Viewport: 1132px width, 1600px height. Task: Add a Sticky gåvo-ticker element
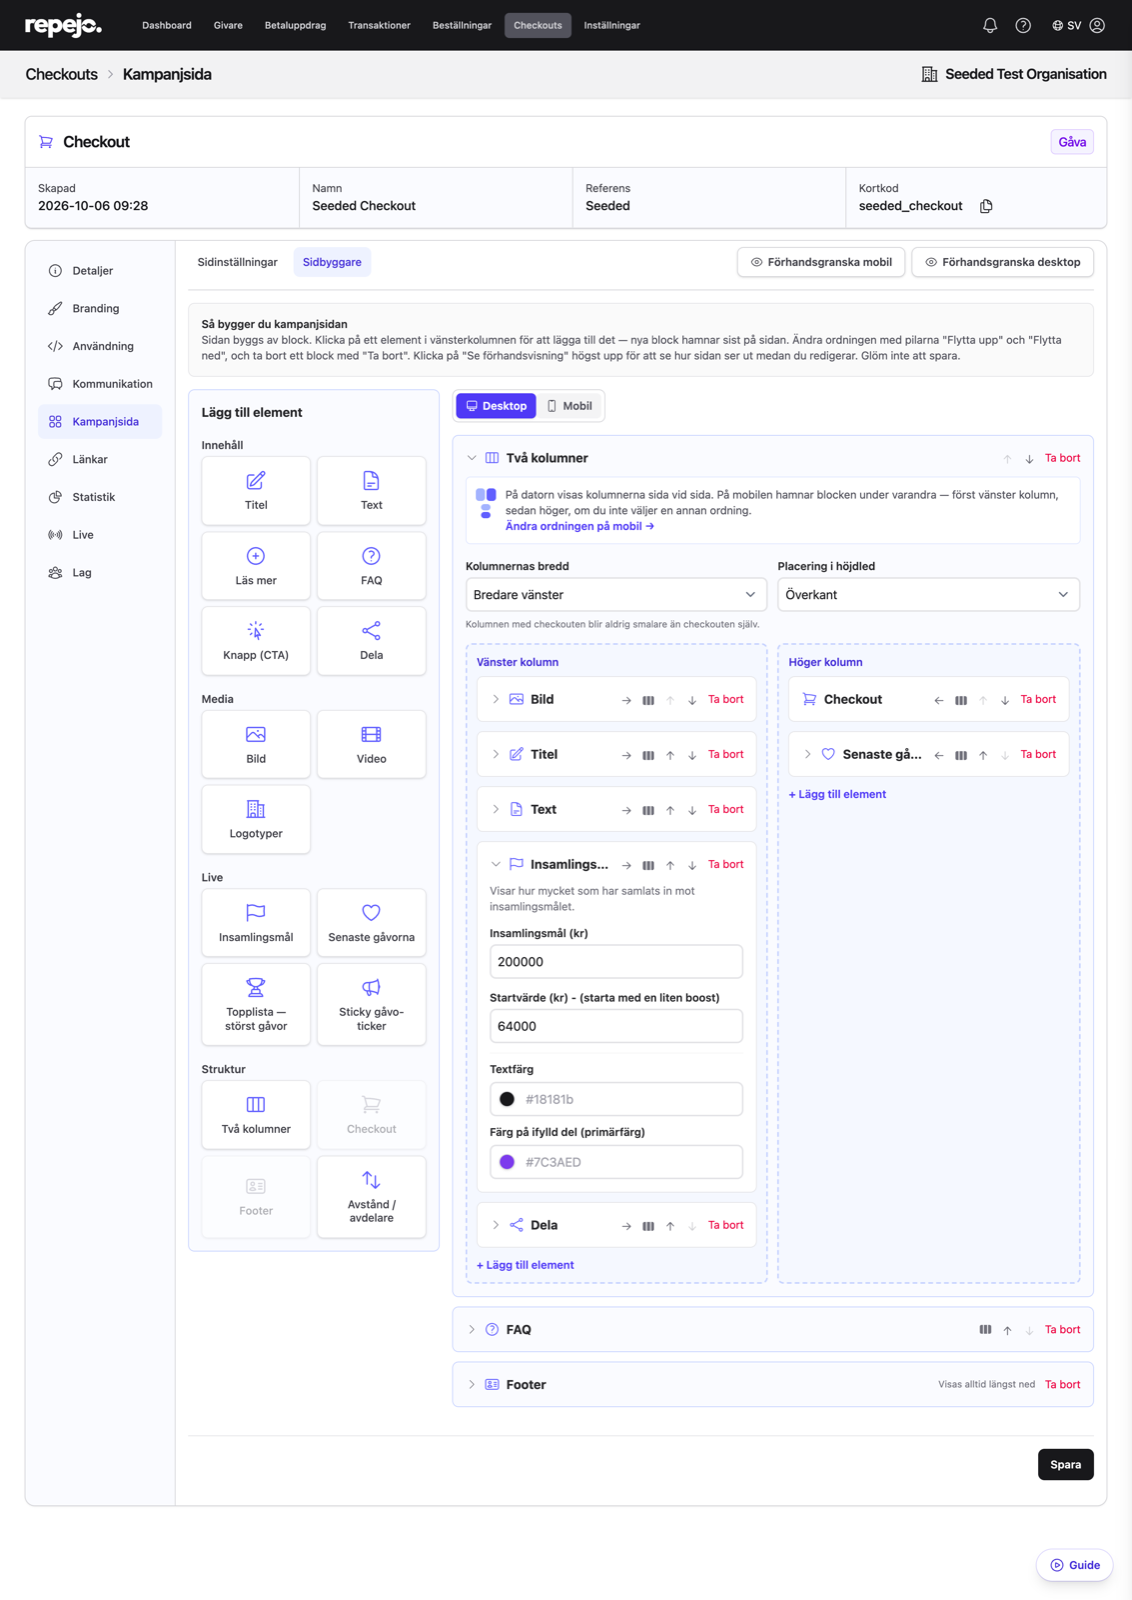371,1004
